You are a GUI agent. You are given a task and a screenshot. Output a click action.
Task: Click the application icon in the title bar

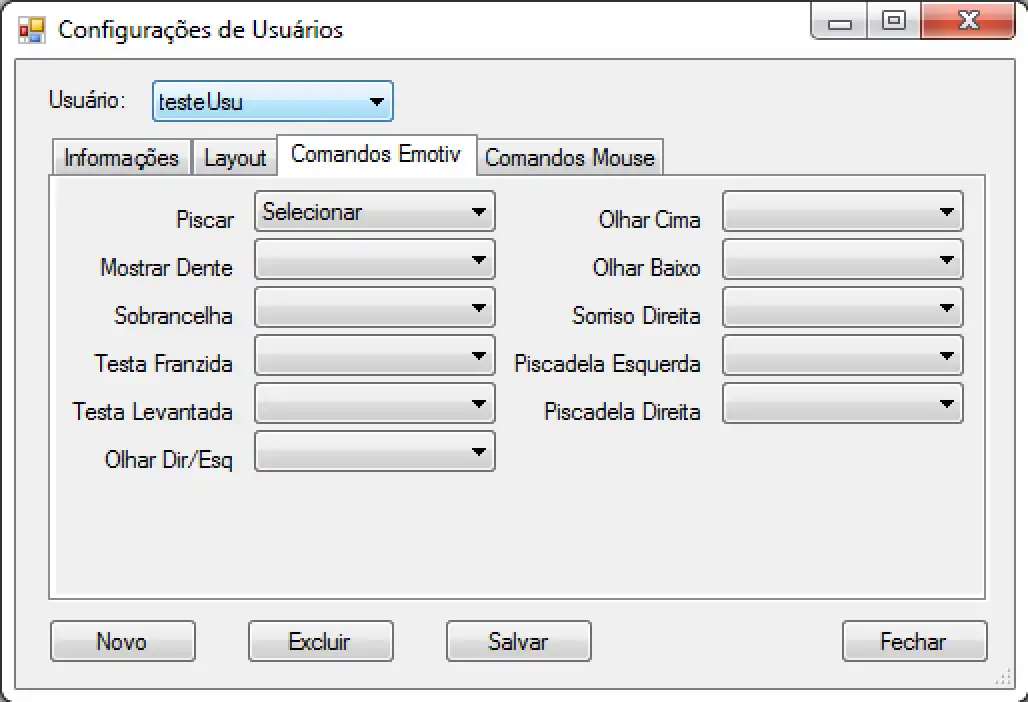click(31, 29)
